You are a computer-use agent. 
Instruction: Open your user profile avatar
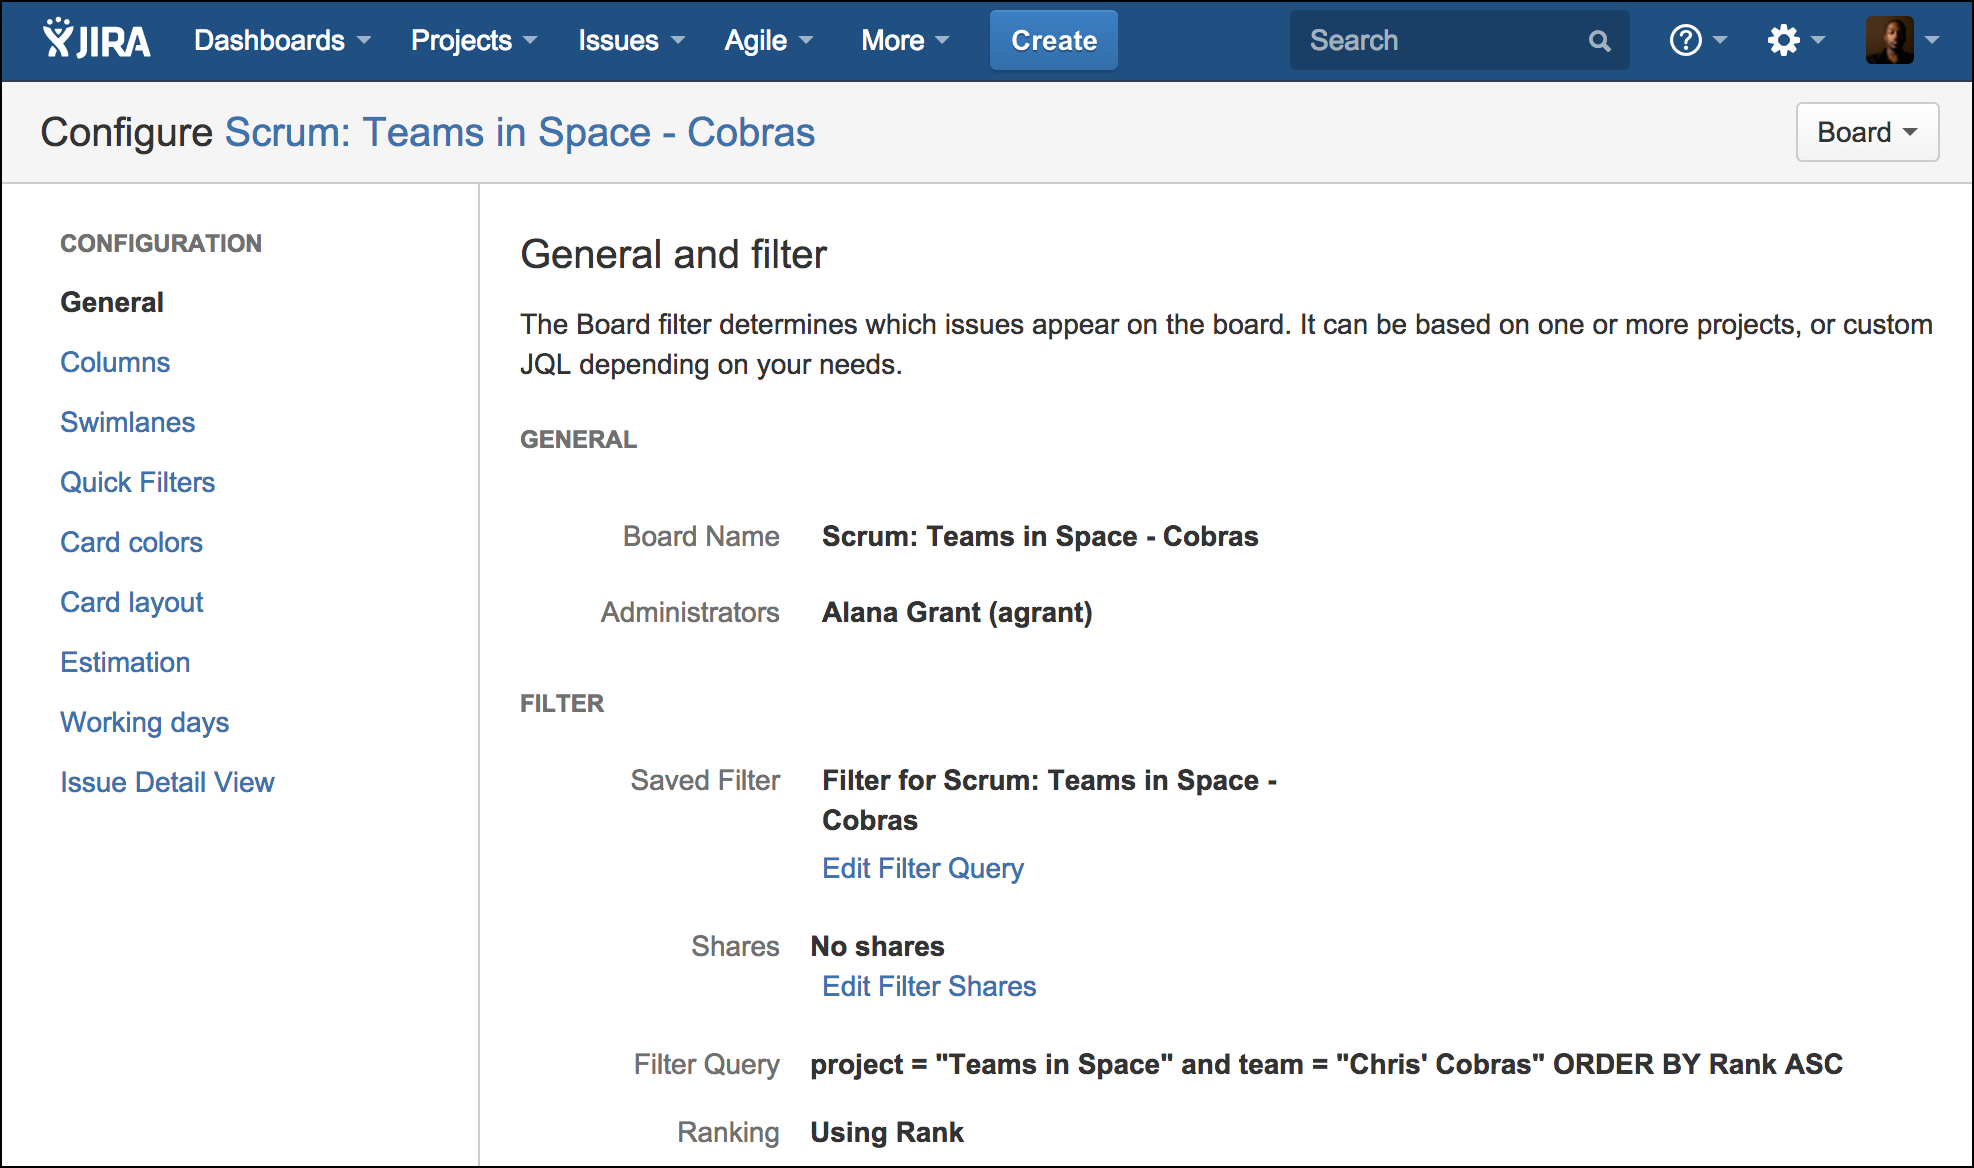(x=1888, y=40)
